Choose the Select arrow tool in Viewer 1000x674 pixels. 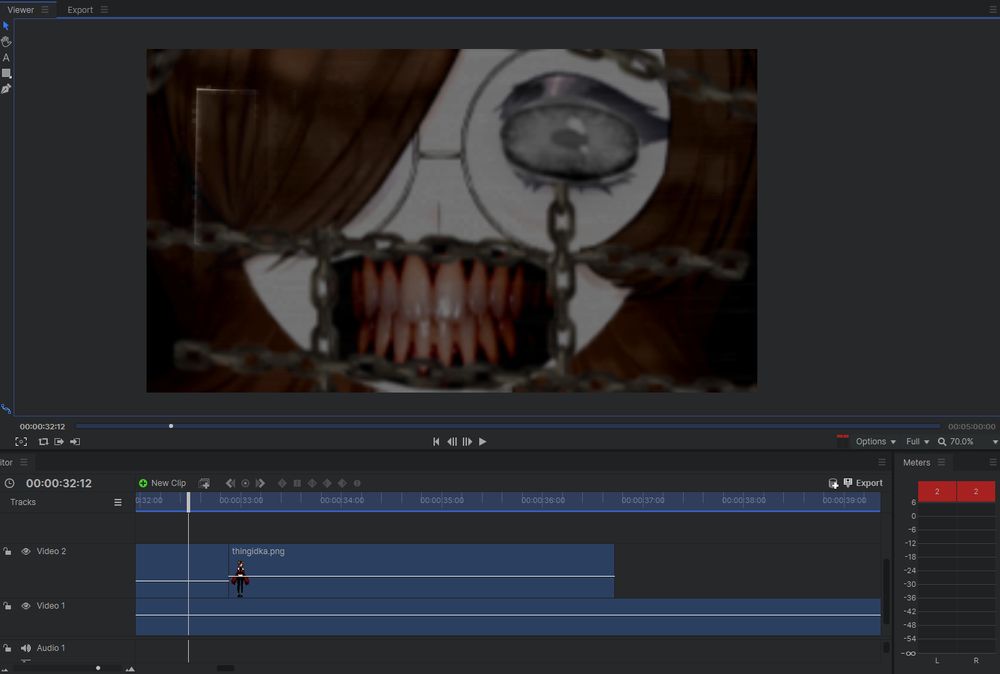(6, 26)
